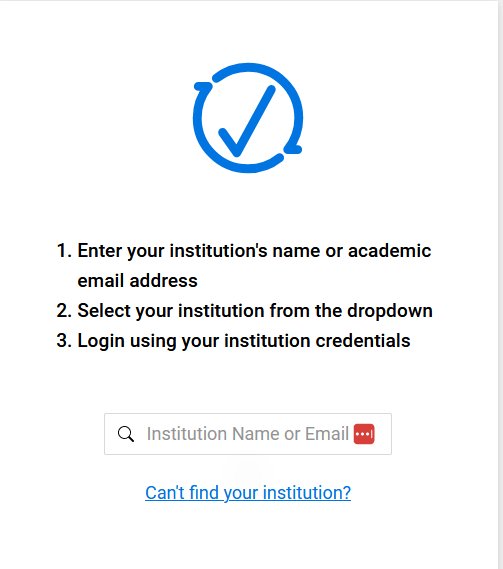The image size is (503, 569).
Task: Click the blue checkmark sync logo
Action: (x=248, y=118)
